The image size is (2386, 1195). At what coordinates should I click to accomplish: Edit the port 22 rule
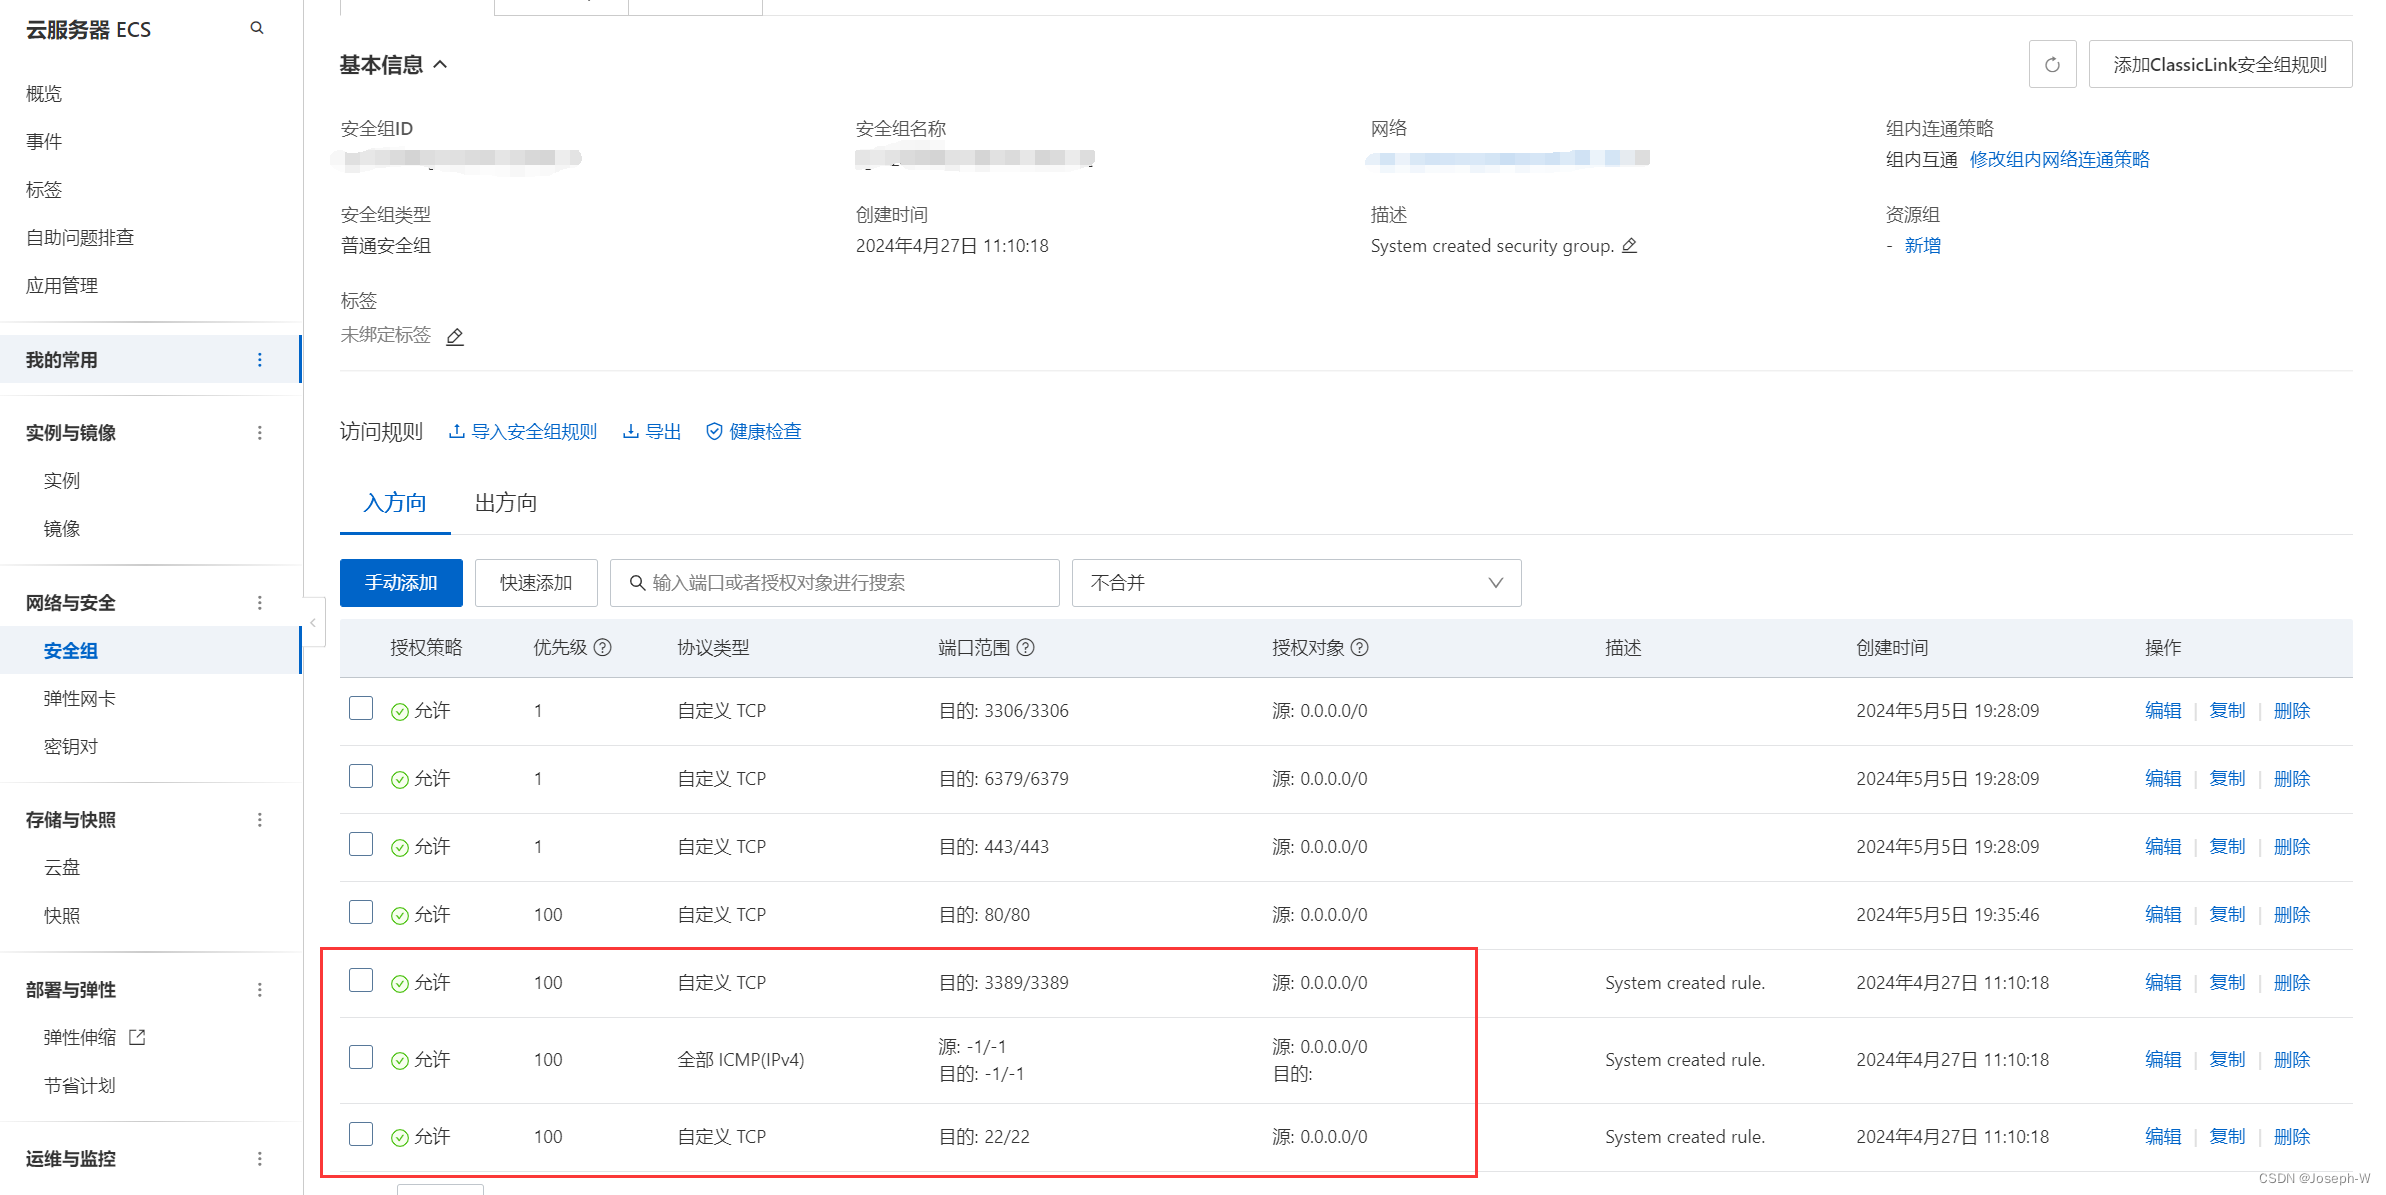[2163, 1136]
